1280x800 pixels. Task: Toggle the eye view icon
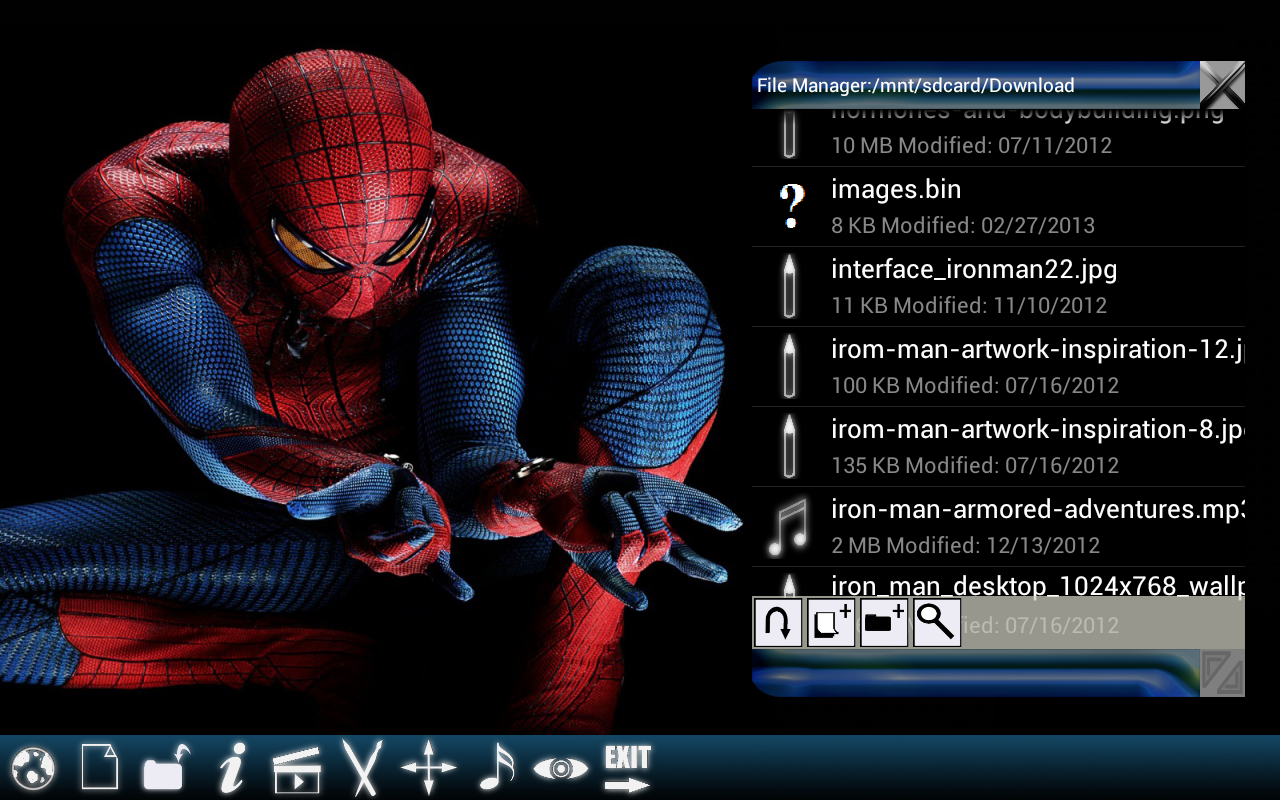[x=561, y=768]
